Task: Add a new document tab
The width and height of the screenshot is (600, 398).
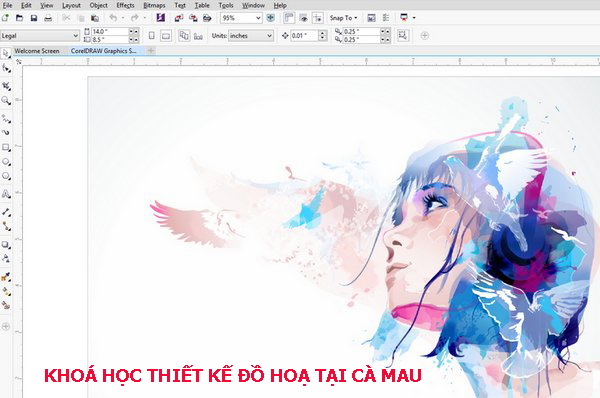Action: [x=151, y=51]
